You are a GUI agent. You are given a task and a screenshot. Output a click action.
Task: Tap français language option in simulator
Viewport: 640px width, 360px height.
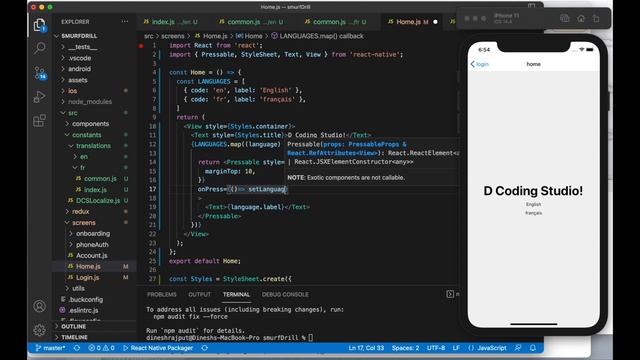533,213
